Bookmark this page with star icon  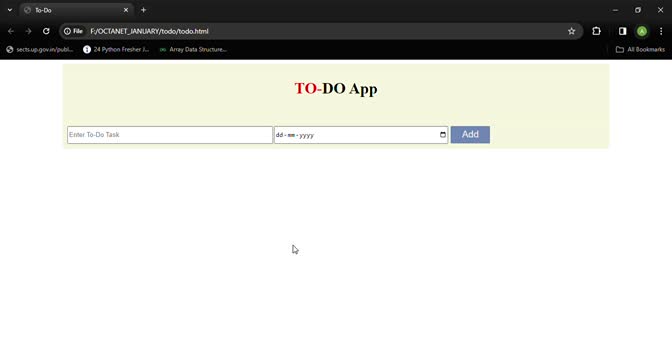coord(571,31)
